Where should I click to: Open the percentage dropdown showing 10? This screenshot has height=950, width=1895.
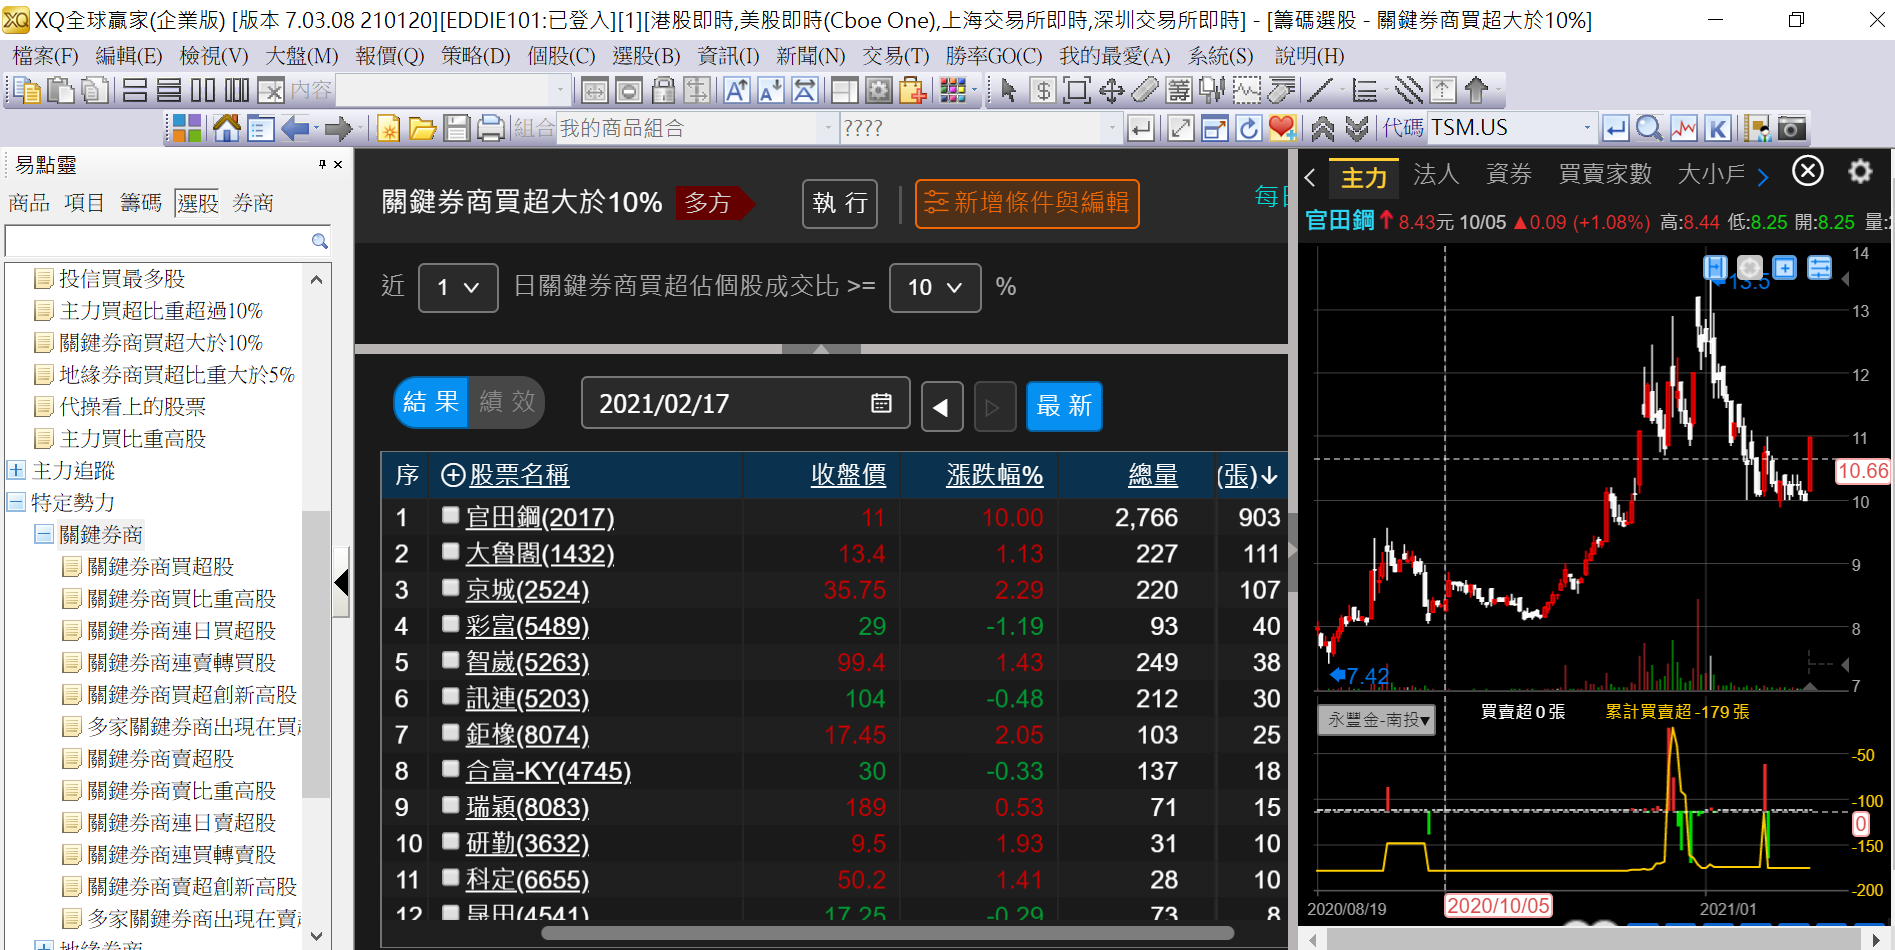coord(934,288)
